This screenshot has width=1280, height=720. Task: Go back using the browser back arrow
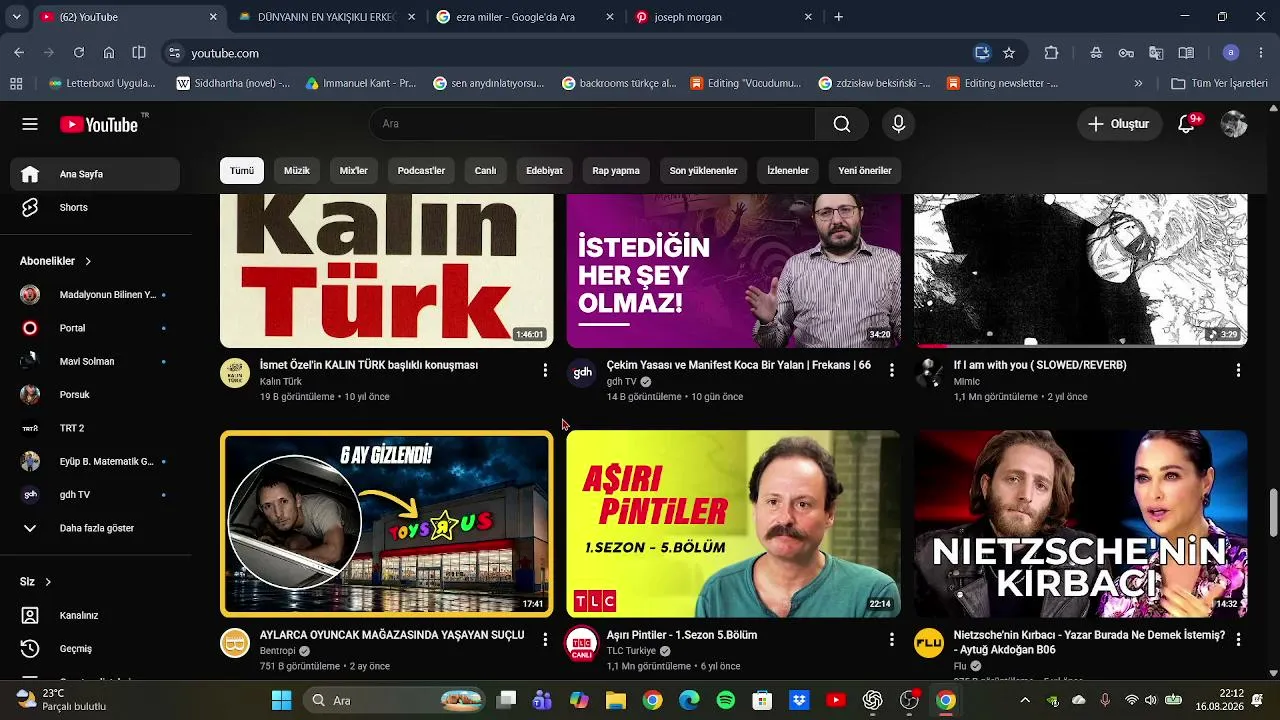pyautogui.click(x=19, y=53)
